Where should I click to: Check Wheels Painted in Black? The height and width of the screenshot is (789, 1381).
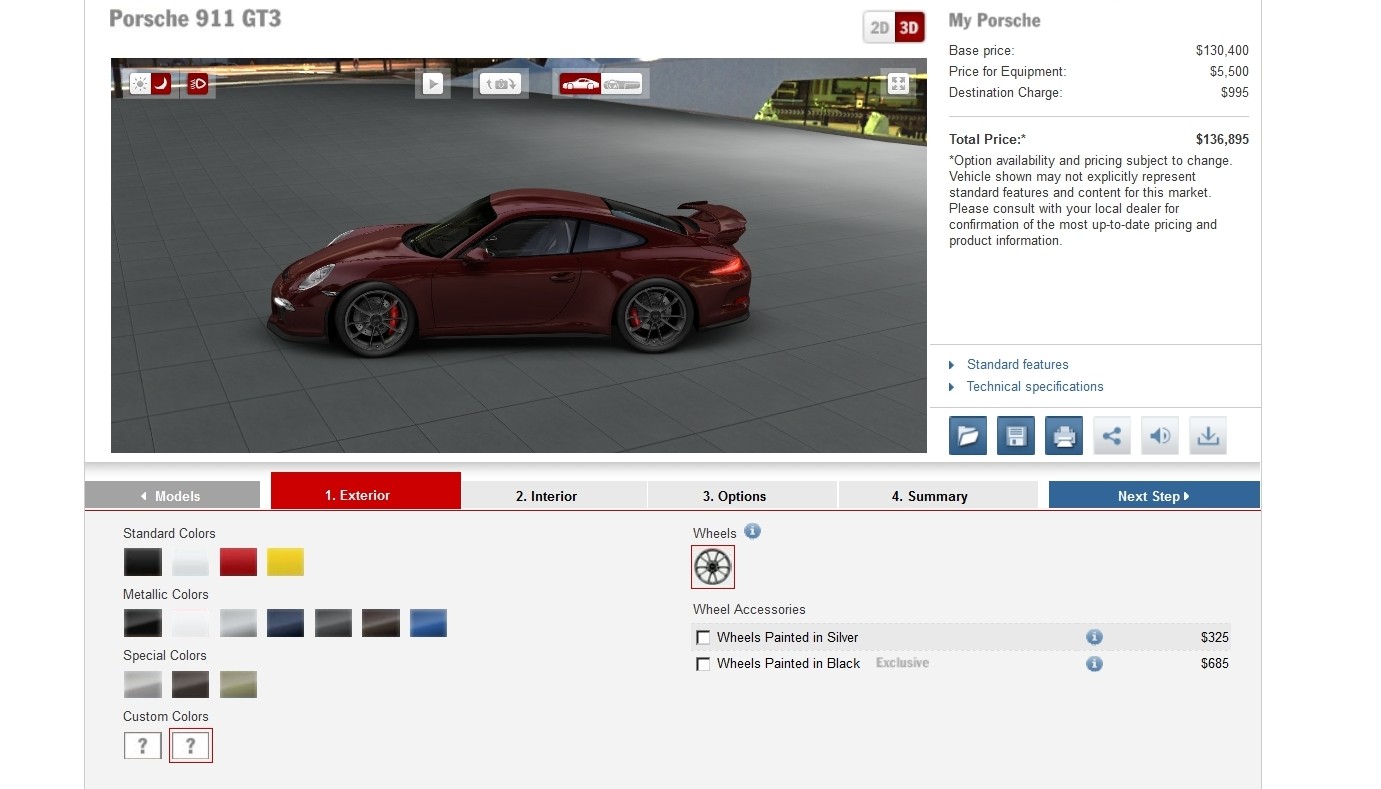point(703,664)
